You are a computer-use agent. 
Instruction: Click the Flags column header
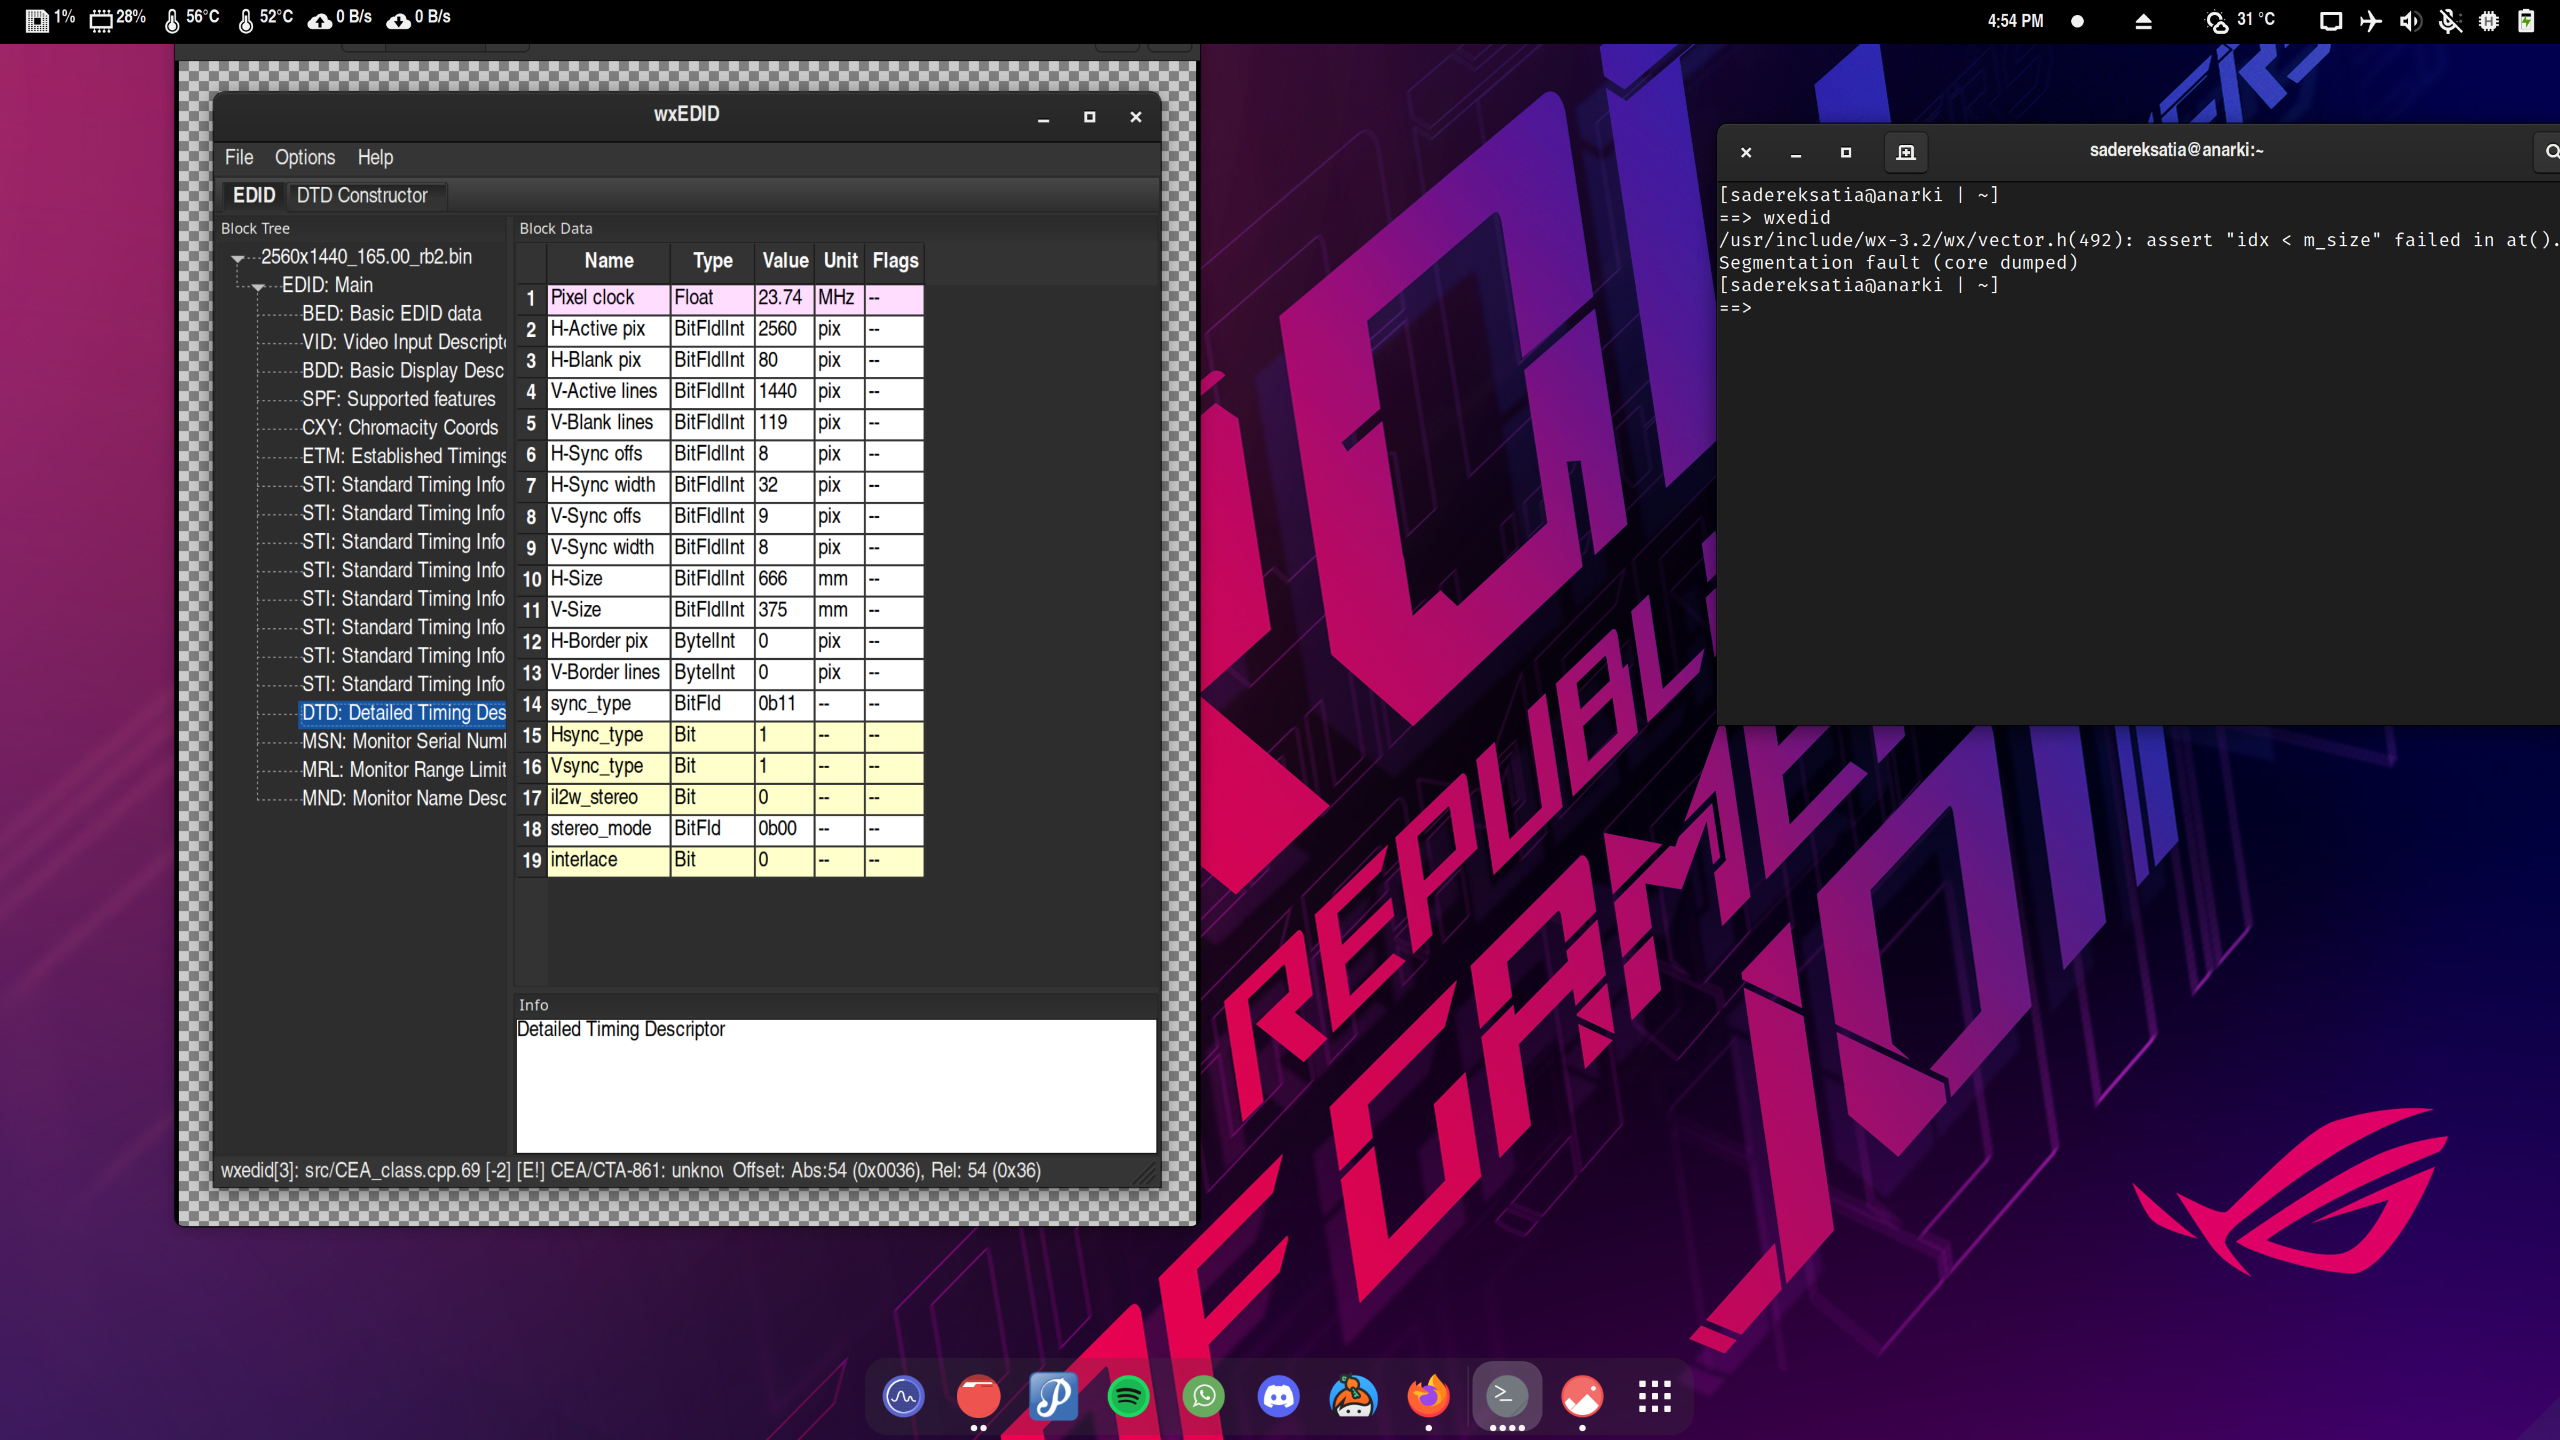coord(894,261)
